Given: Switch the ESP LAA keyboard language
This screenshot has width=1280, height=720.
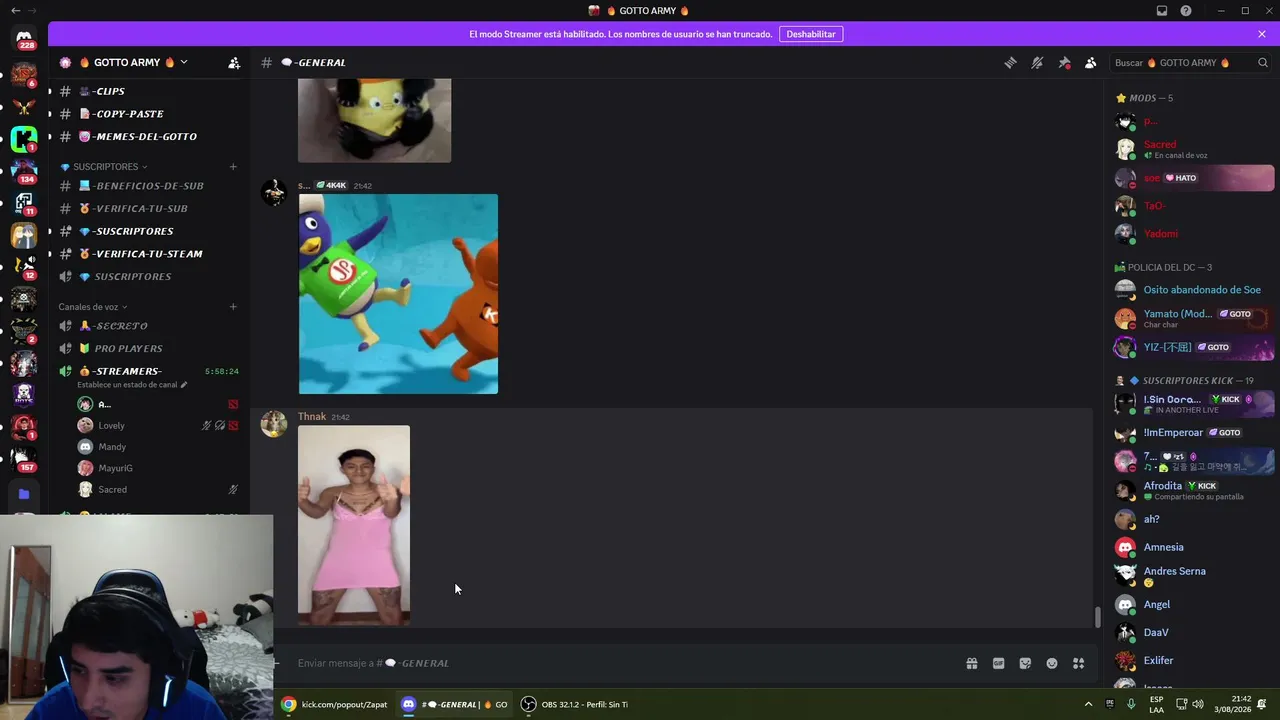Looking at the screenshot, I should pyautogui.click(x=1156, y=704).
